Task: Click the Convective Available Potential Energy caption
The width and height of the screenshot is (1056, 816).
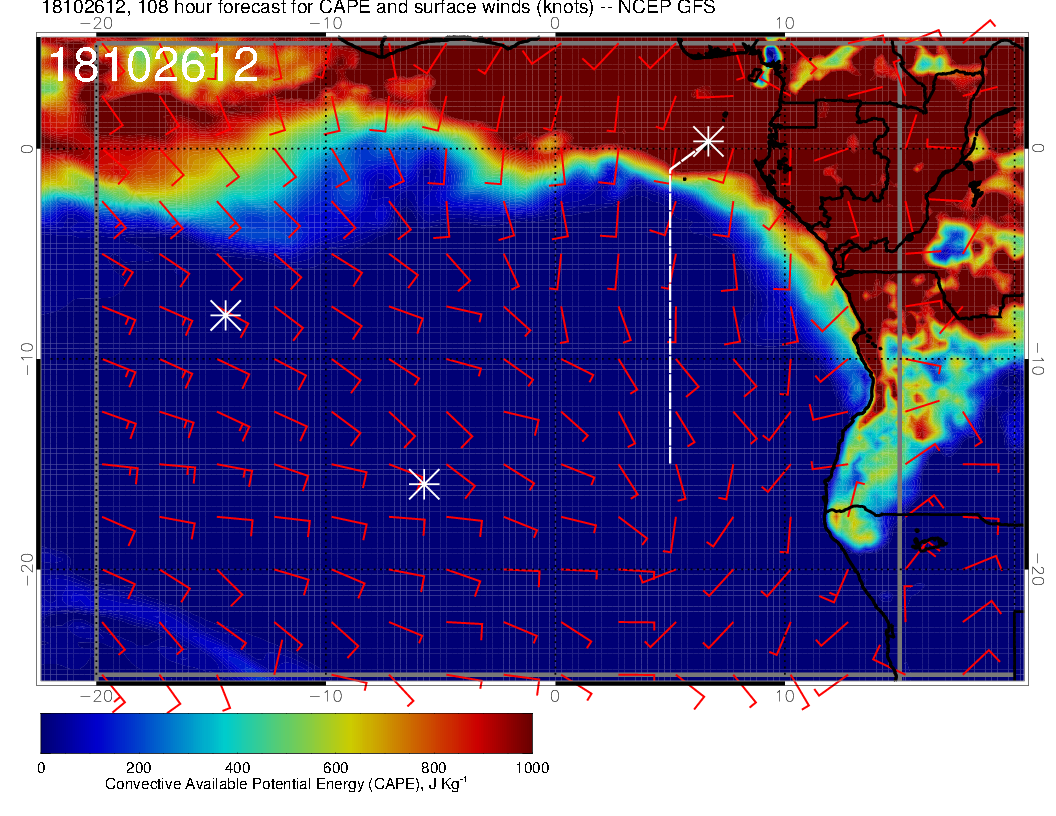Action: tap(285, 784)
